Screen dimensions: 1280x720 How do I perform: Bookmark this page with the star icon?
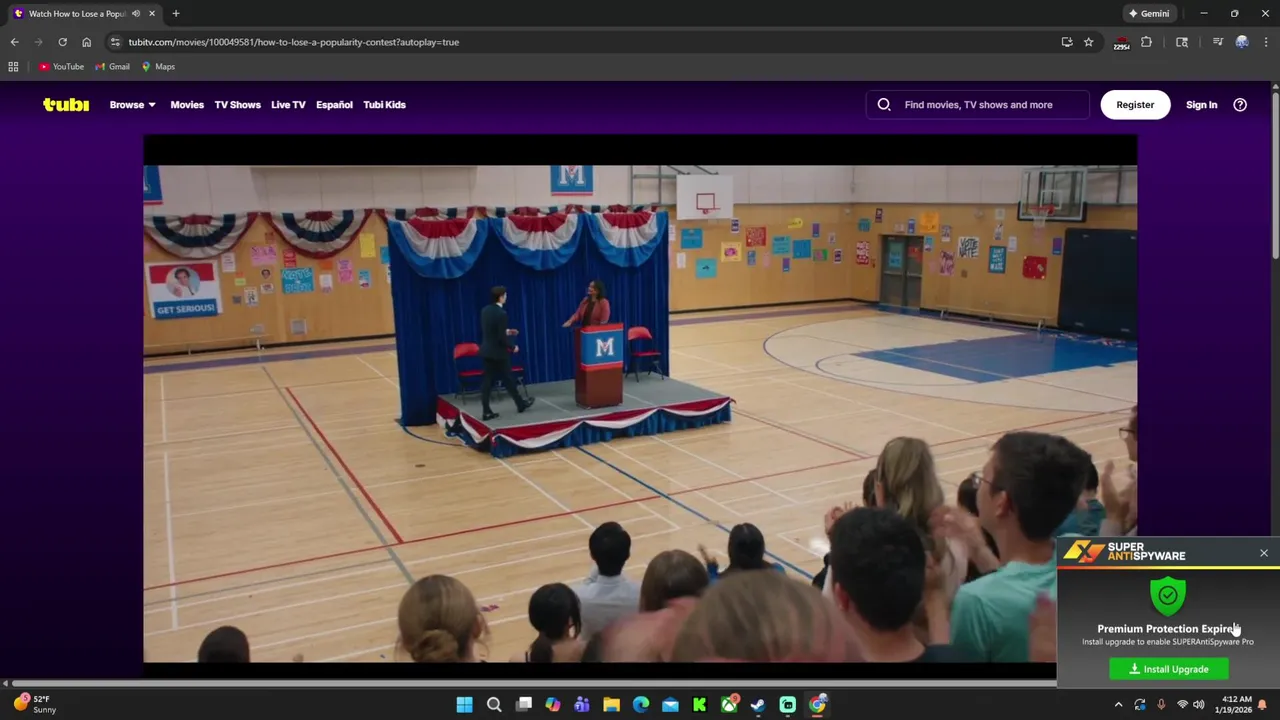[x=1089, y=42]
